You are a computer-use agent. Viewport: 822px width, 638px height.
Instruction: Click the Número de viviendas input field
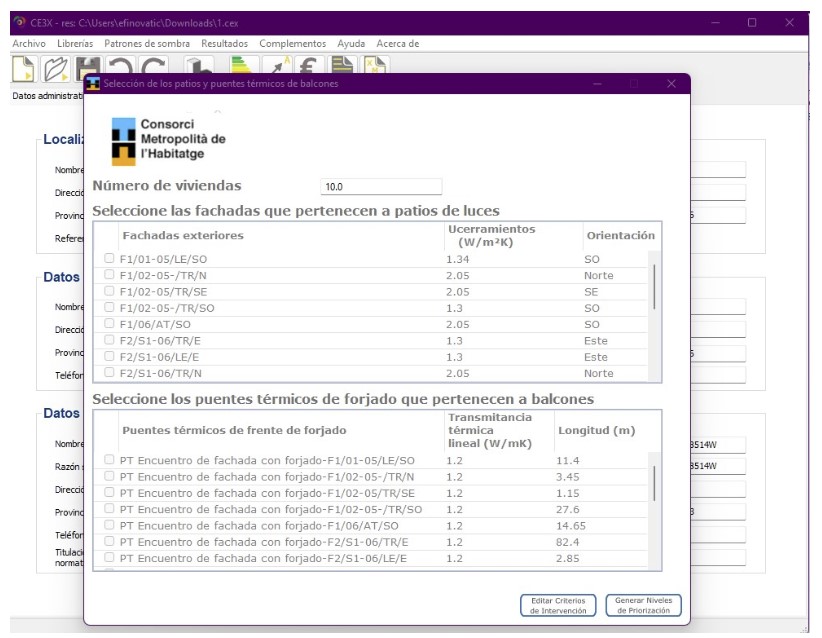pos(381,187)
